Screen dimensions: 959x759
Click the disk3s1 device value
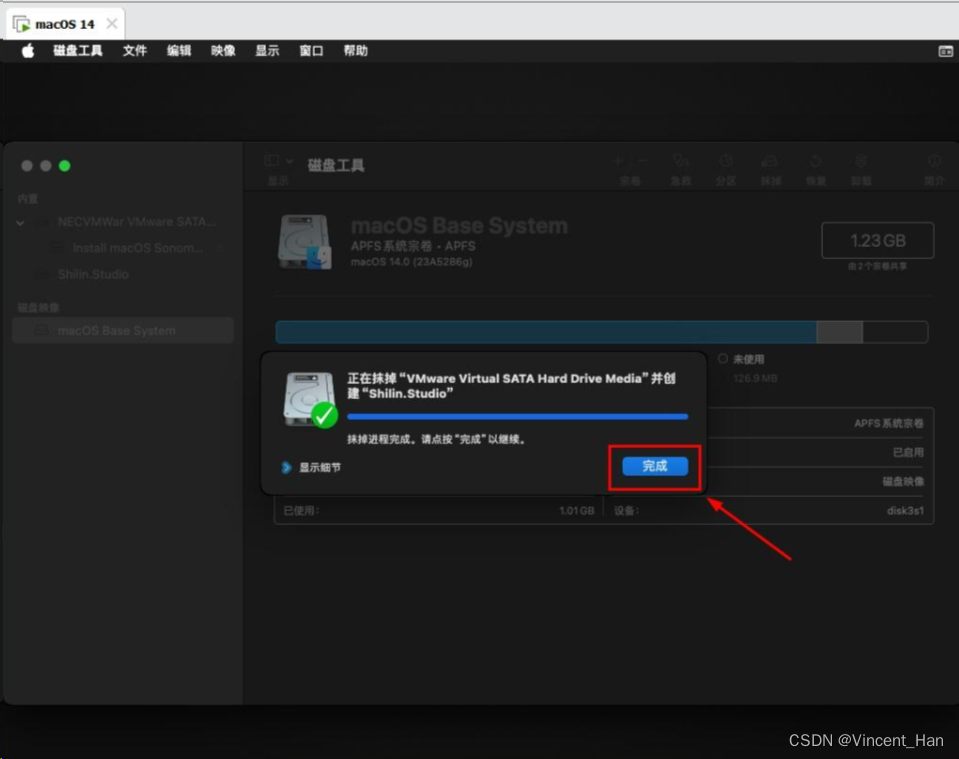tap(905, 511)
